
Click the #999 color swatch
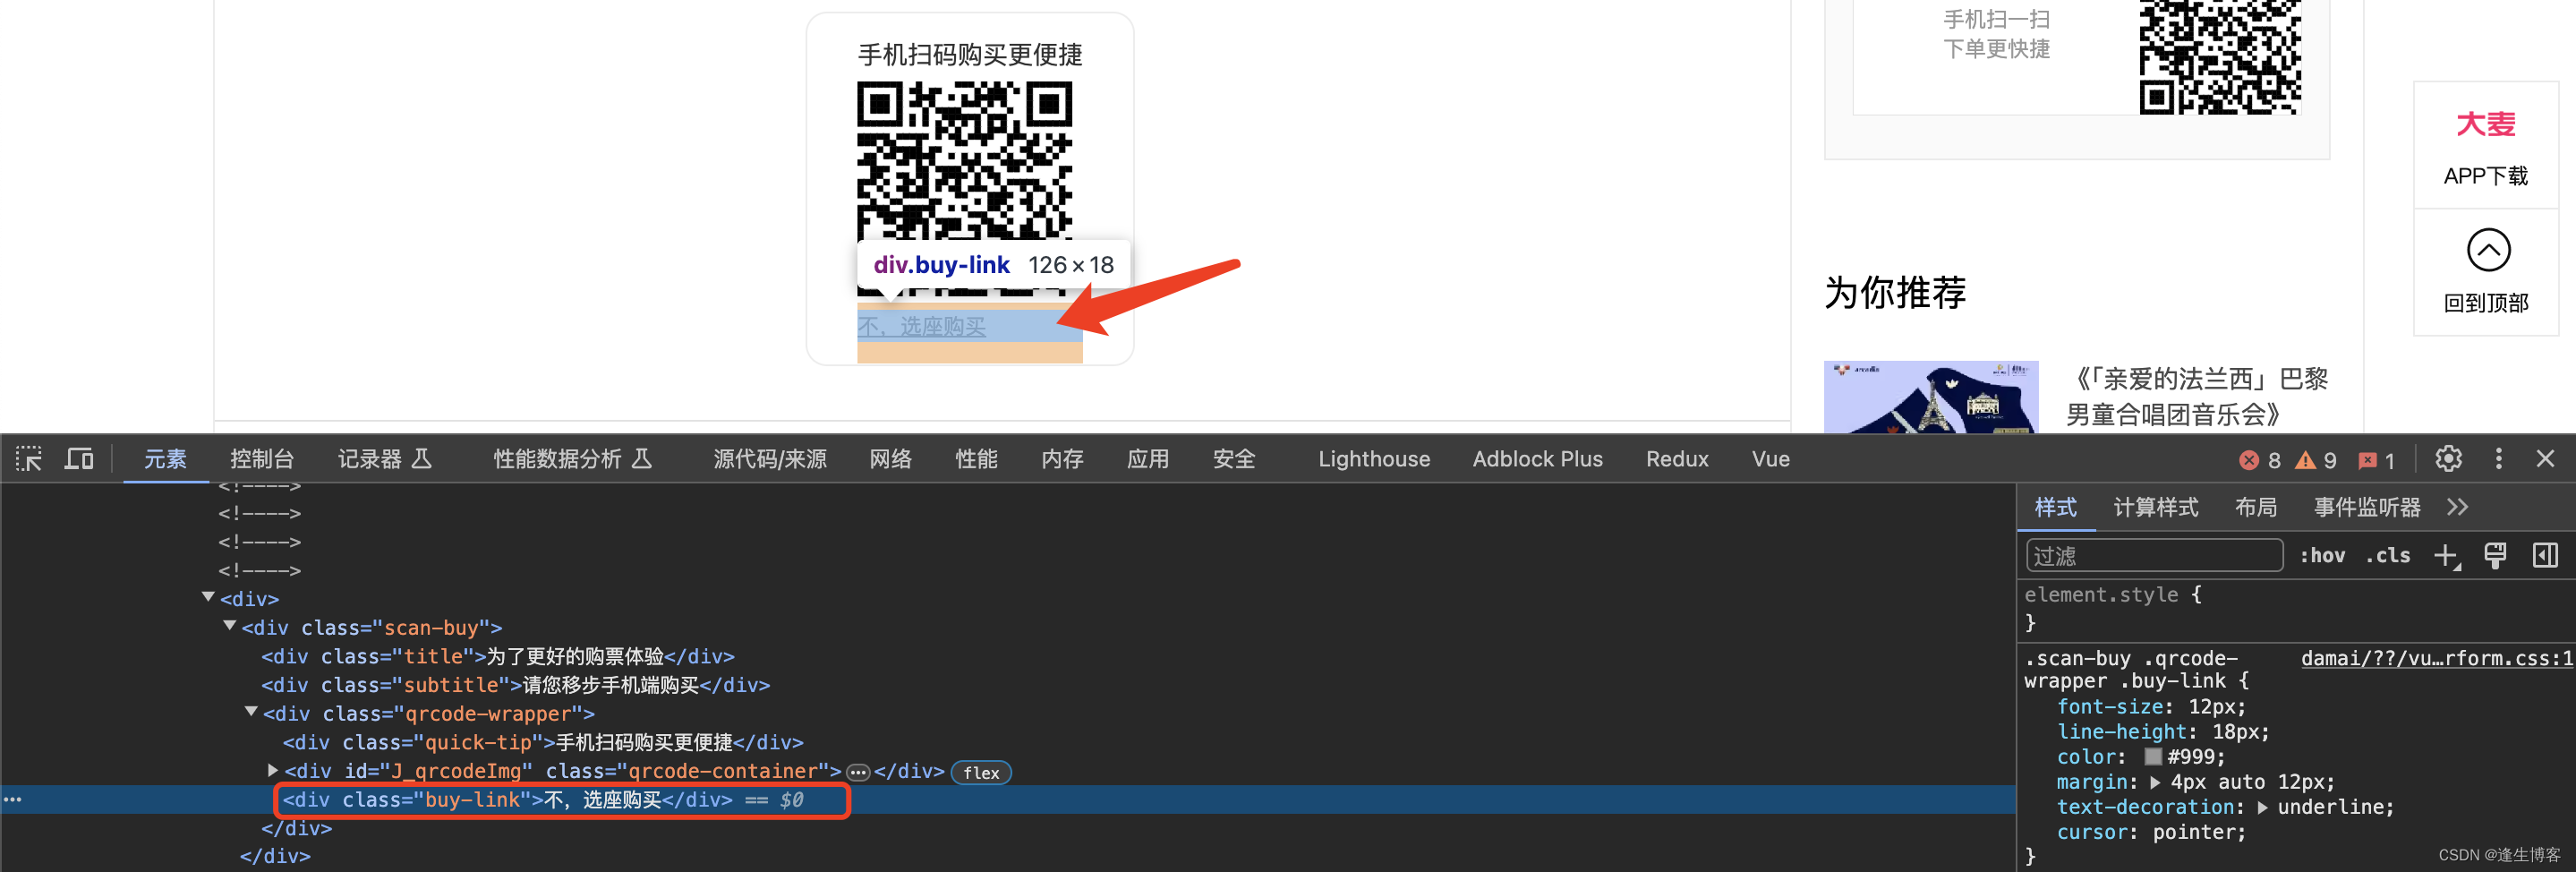(x=2153, y=757)
